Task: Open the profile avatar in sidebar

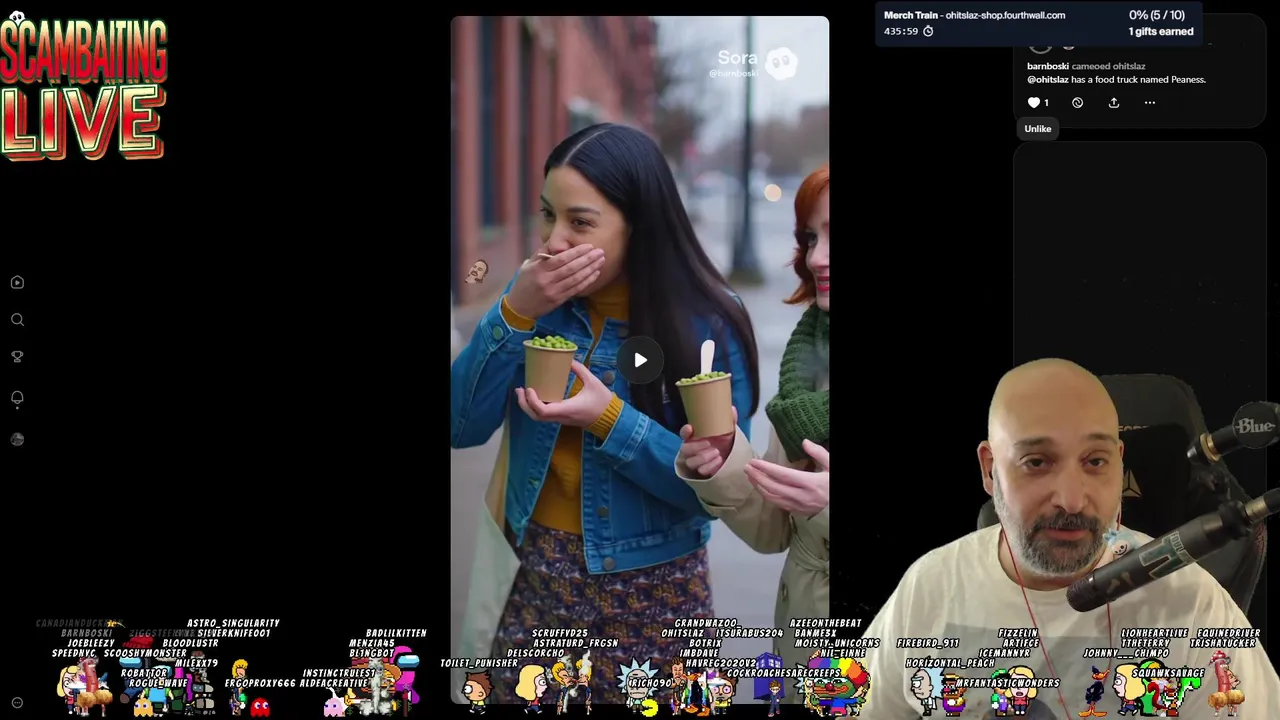Action: [17, 439]
